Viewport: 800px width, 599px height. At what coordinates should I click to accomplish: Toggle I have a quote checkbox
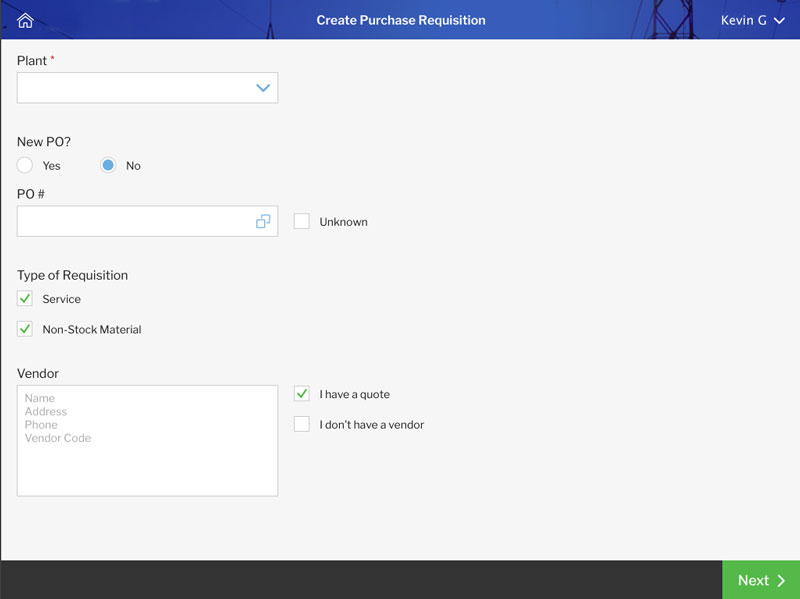[x=302, y=394]
